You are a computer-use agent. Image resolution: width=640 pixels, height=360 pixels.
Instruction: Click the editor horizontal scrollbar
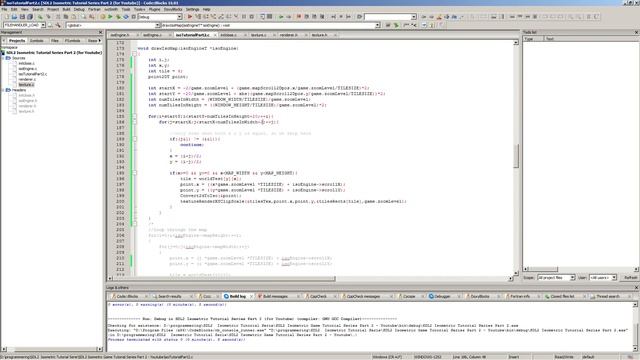pos(224,279)
